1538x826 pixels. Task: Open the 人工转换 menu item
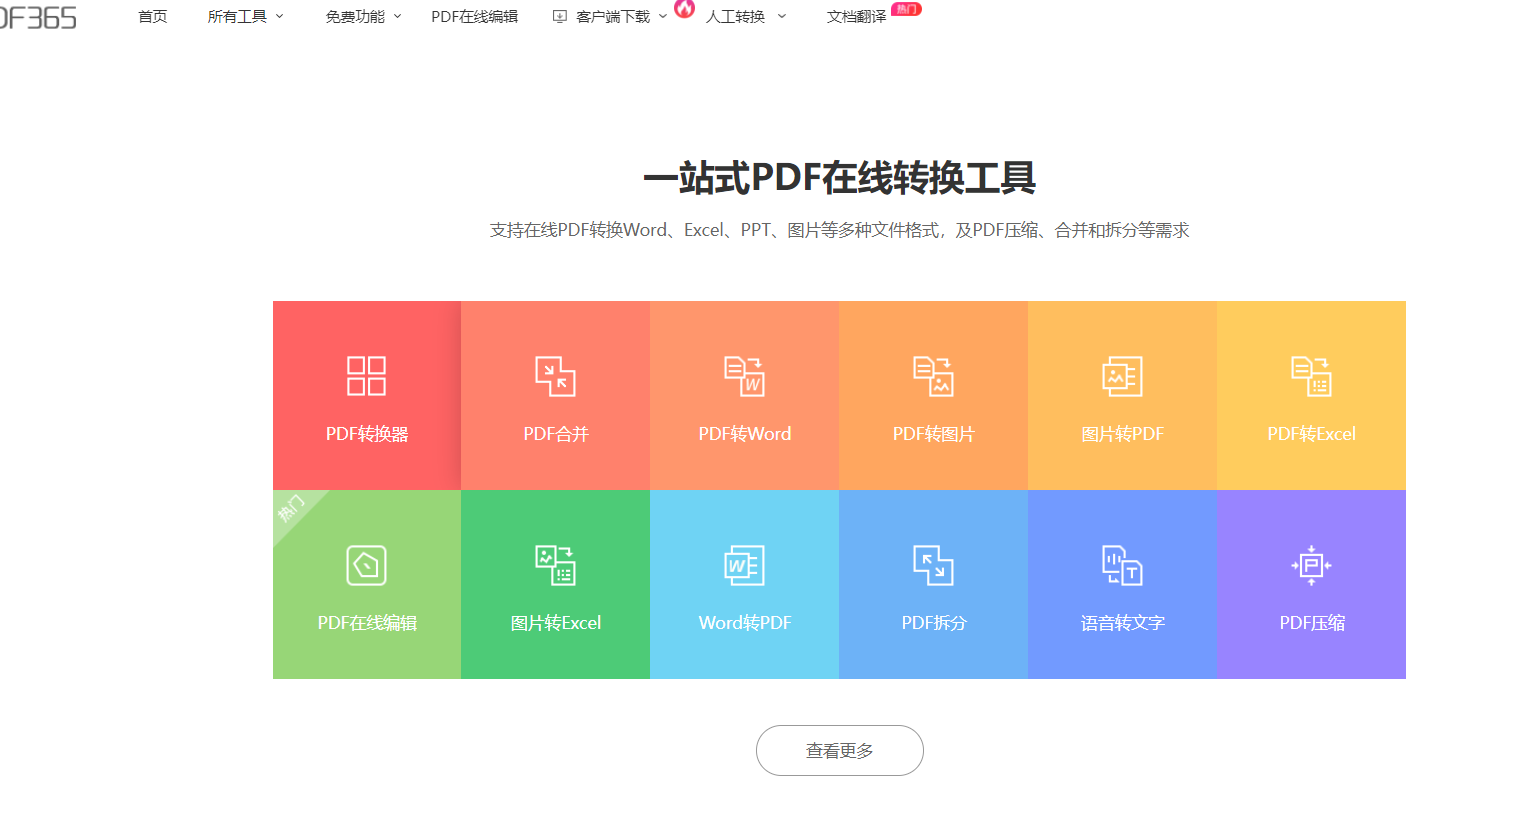(735, 17)
